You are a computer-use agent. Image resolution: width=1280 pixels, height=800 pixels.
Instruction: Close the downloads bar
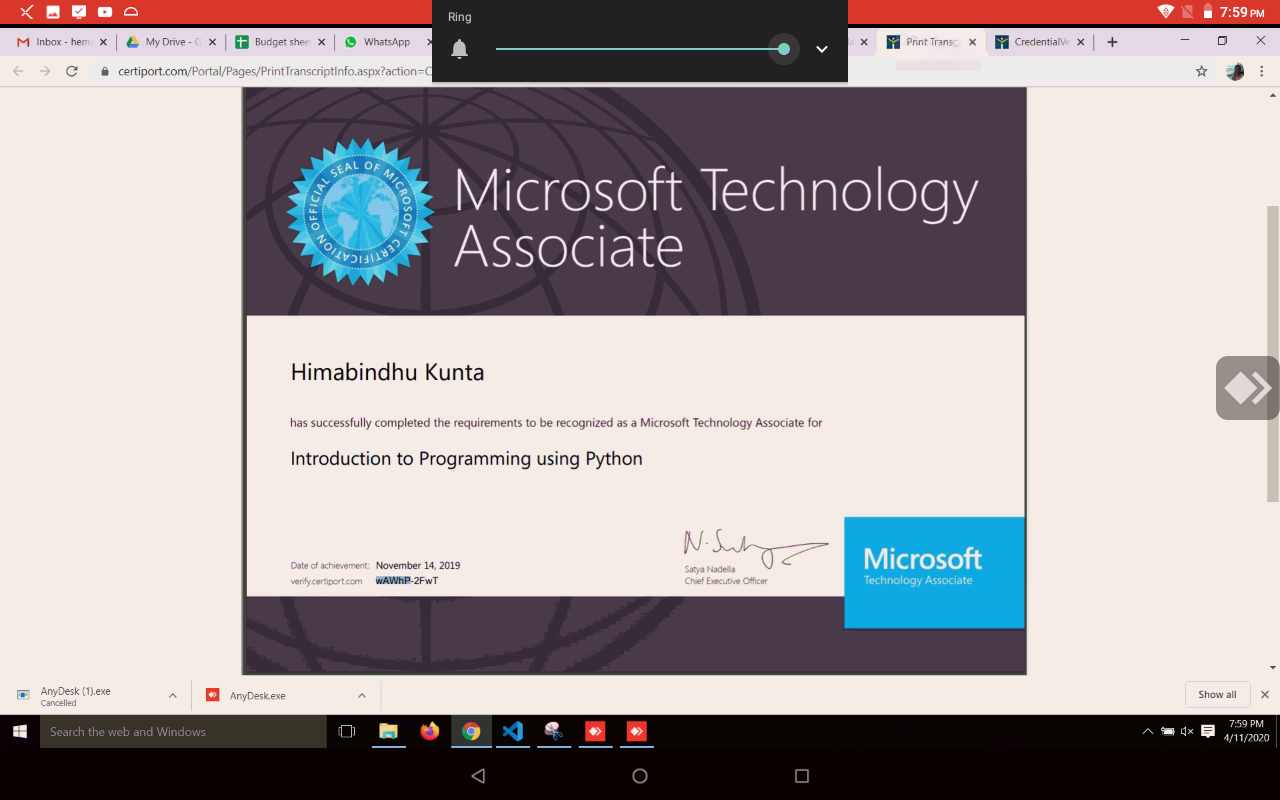coord(1264,694)
